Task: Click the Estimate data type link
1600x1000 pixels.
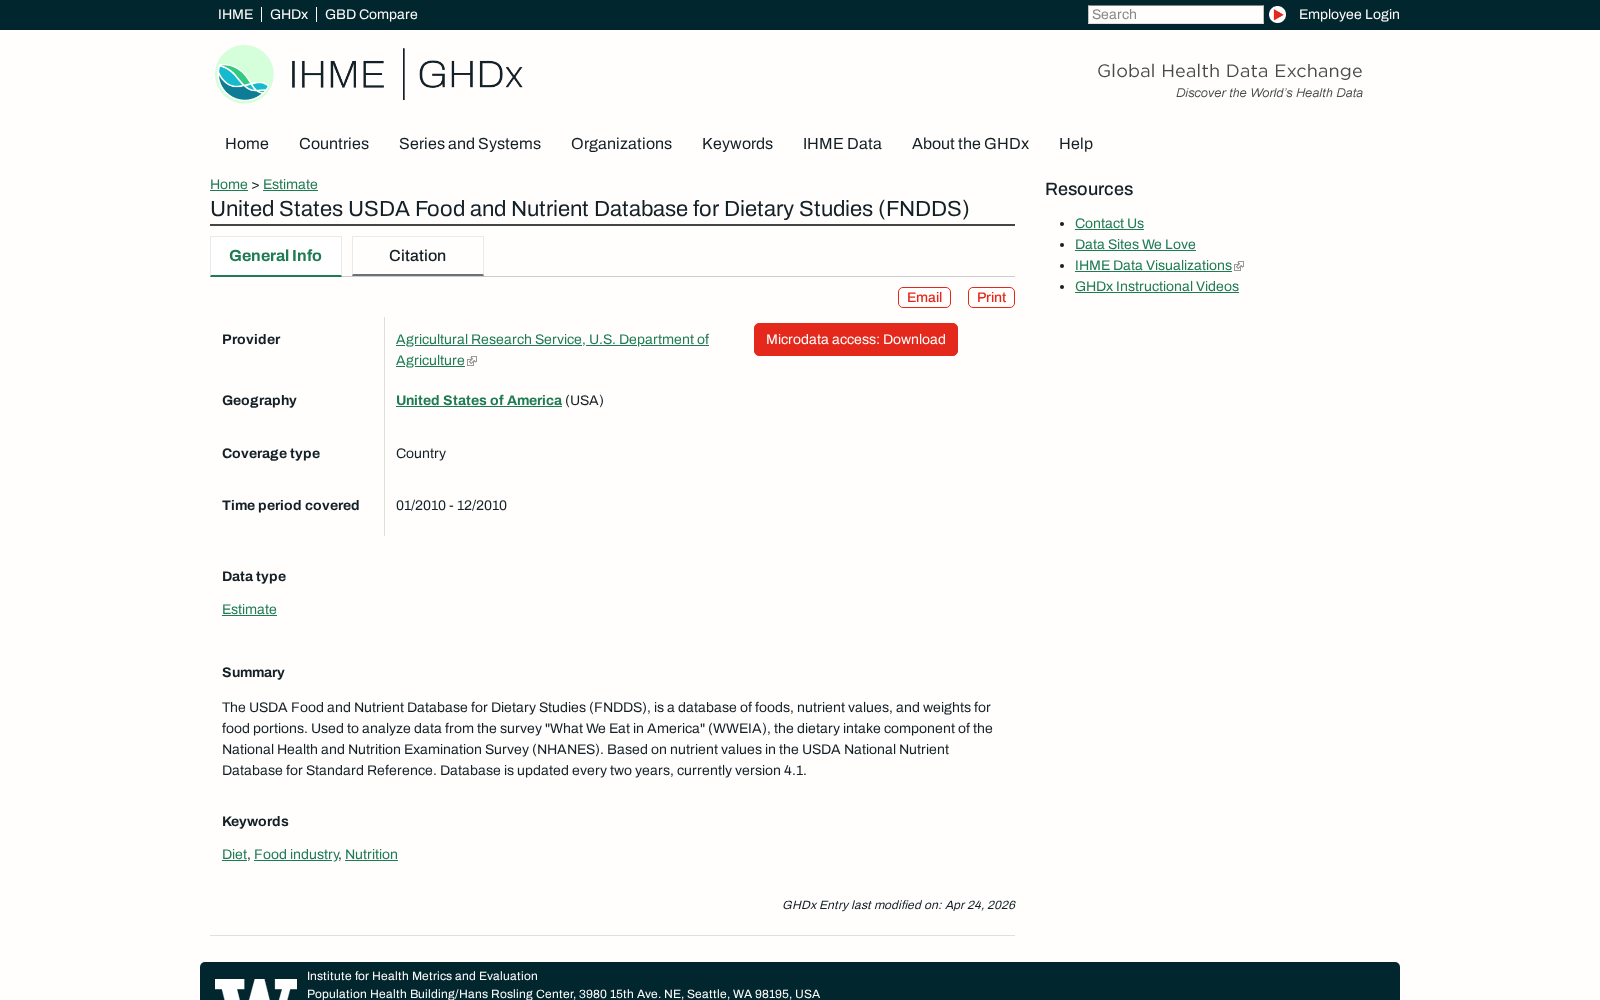Action: 249,609
